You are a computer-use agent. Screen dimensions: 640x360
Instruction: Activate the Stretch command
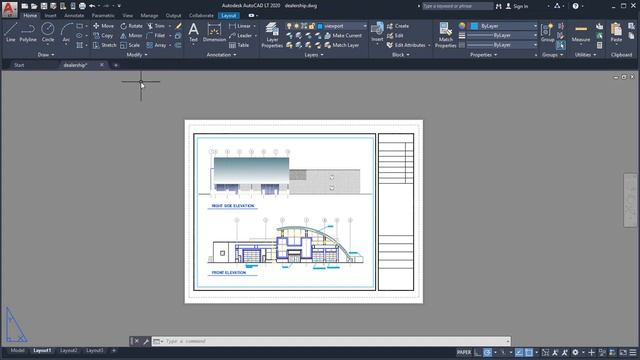[x=104, y=45]
